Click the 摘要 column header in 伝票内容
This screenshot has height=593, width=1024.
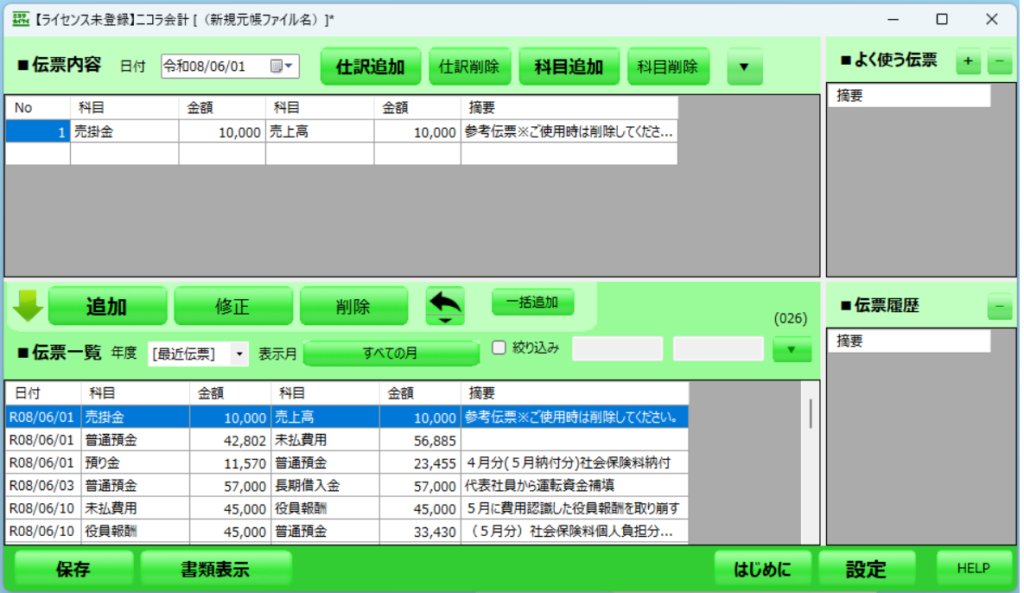[x=569, y=108]
